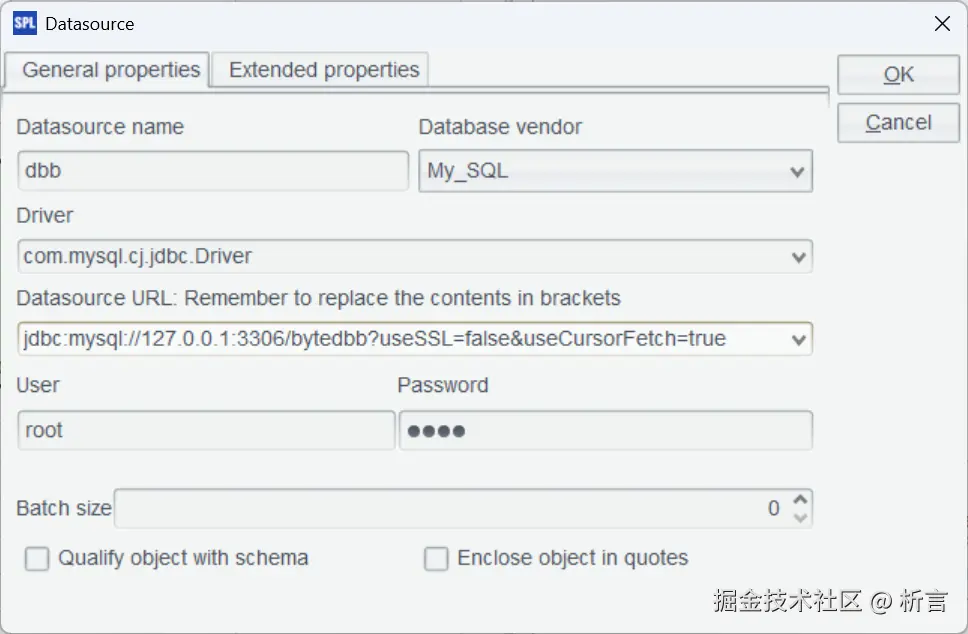This screenshot has width=968, height=634.
Task: Decrease Batch size with down arrow
Action: point(799,517)
